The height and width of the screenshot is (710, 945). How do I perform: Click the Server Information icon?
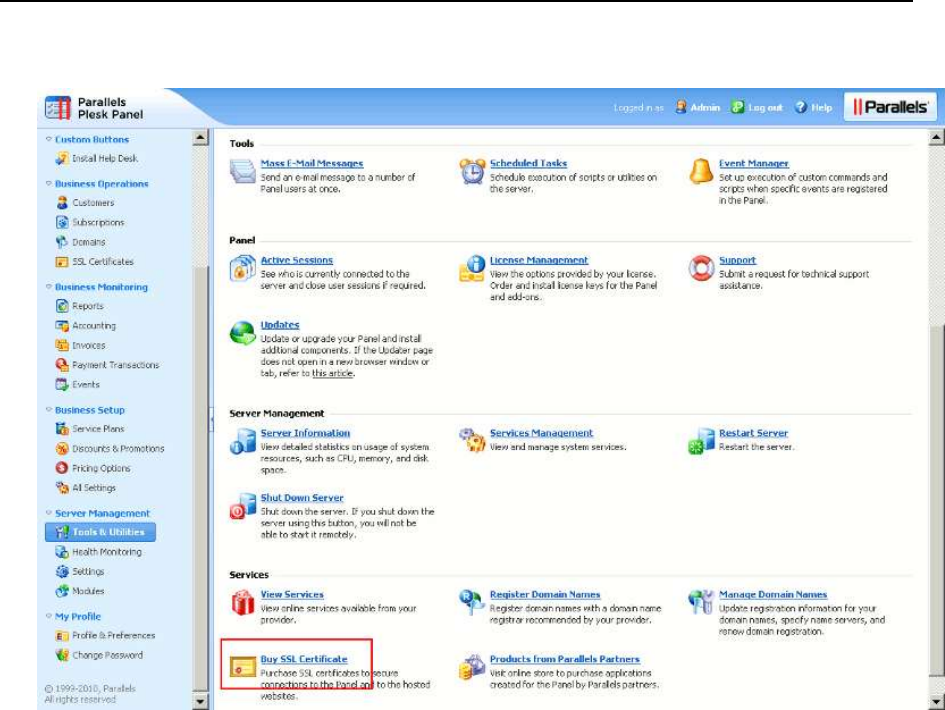(243, 441)
